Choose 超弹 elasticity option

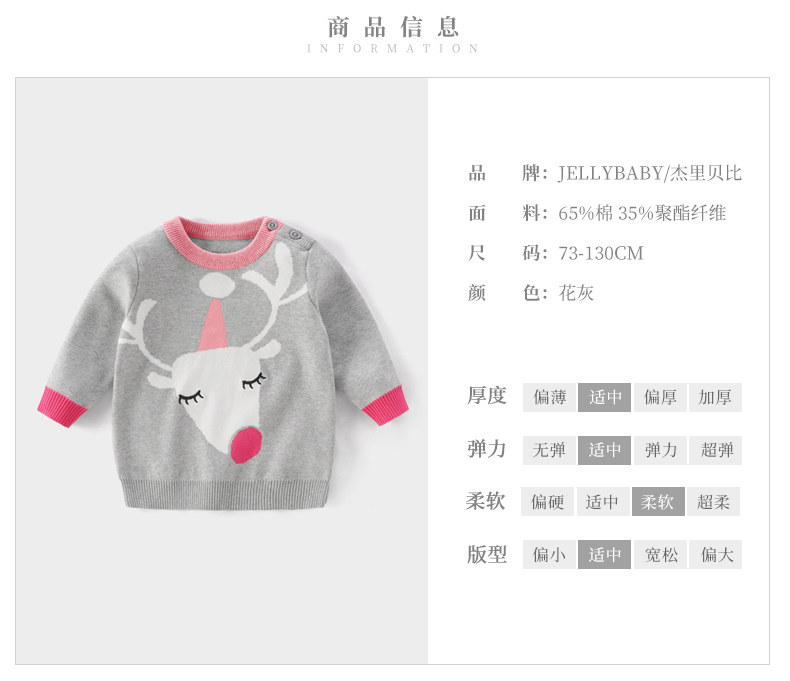pyautogui.click(x=715, y=450)
